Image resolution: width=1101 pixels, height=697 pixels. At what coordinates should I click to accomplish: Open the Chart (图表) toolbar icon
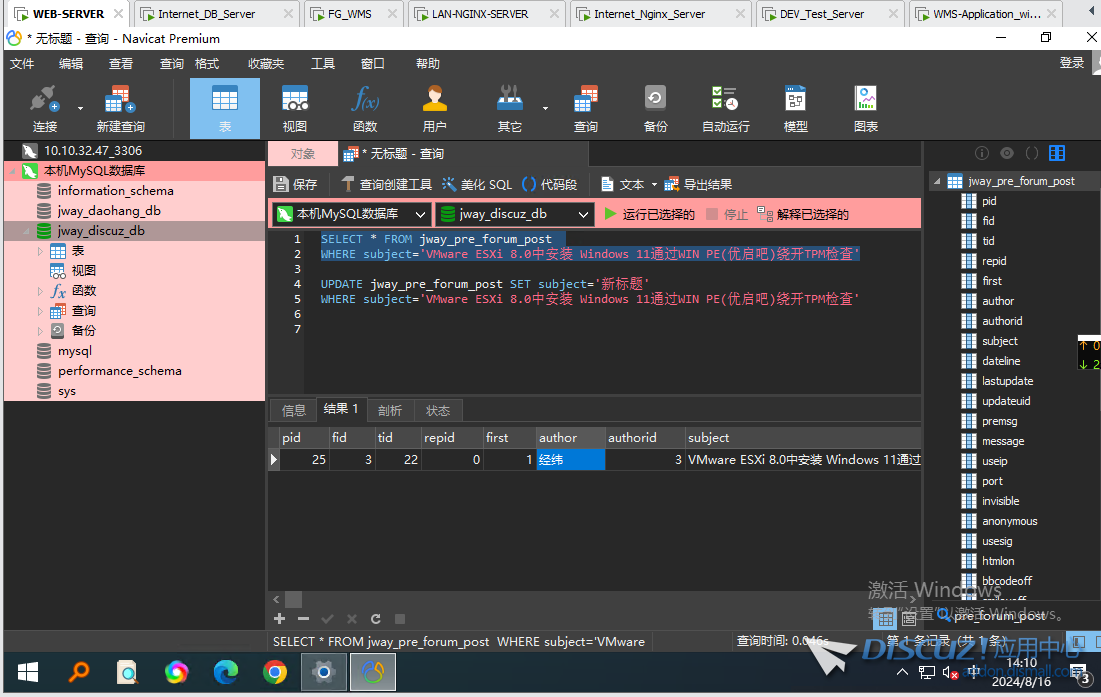point(866,108)
